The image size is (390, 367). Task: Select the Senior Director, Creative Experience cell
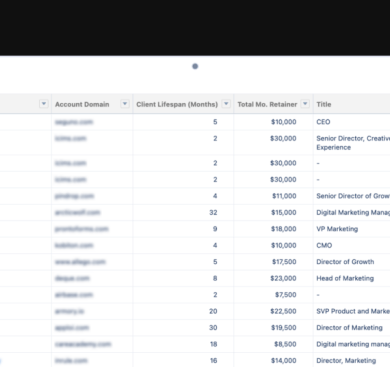(x=353, y=143)
